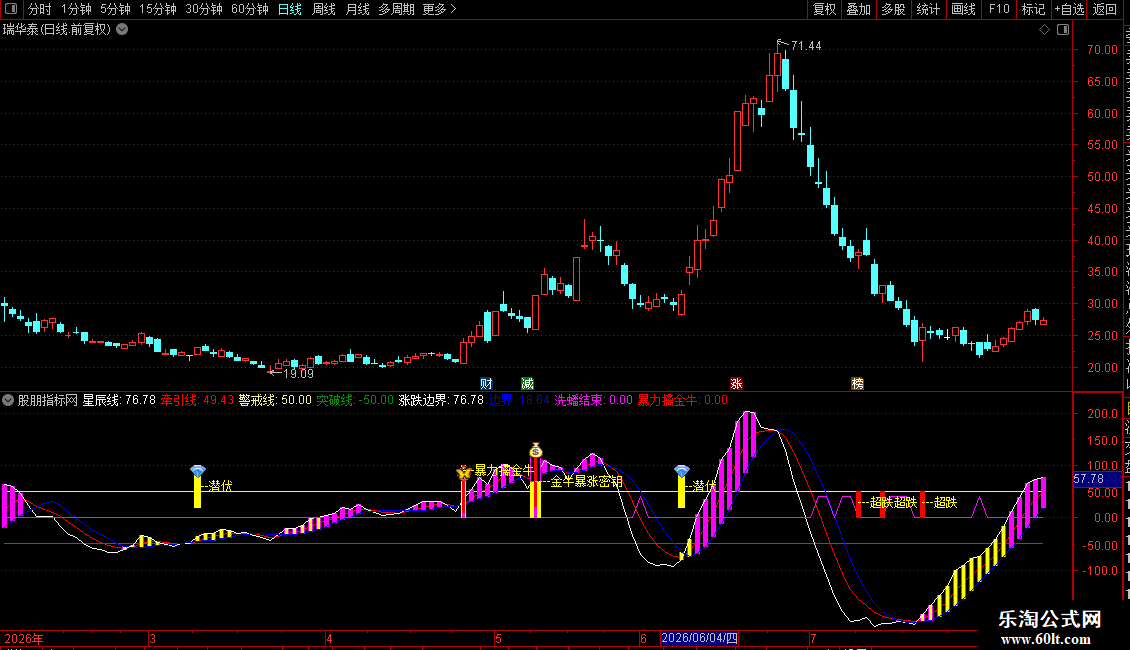Click the 突破线: -50.00 readout
The image size is (1130, 650).
point(355,400)
